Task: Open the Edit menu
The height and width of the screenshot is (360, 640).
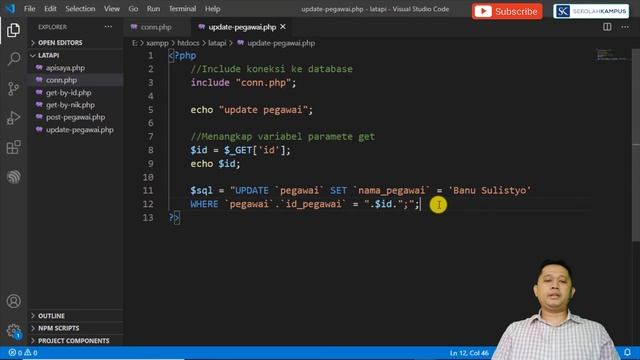Action: [50, 9]
